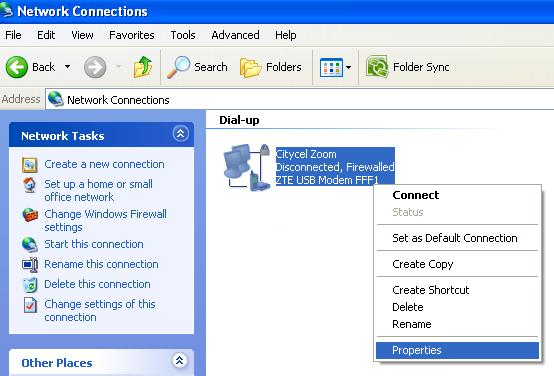Open the Back history dropdown arrow

[67, 66]
